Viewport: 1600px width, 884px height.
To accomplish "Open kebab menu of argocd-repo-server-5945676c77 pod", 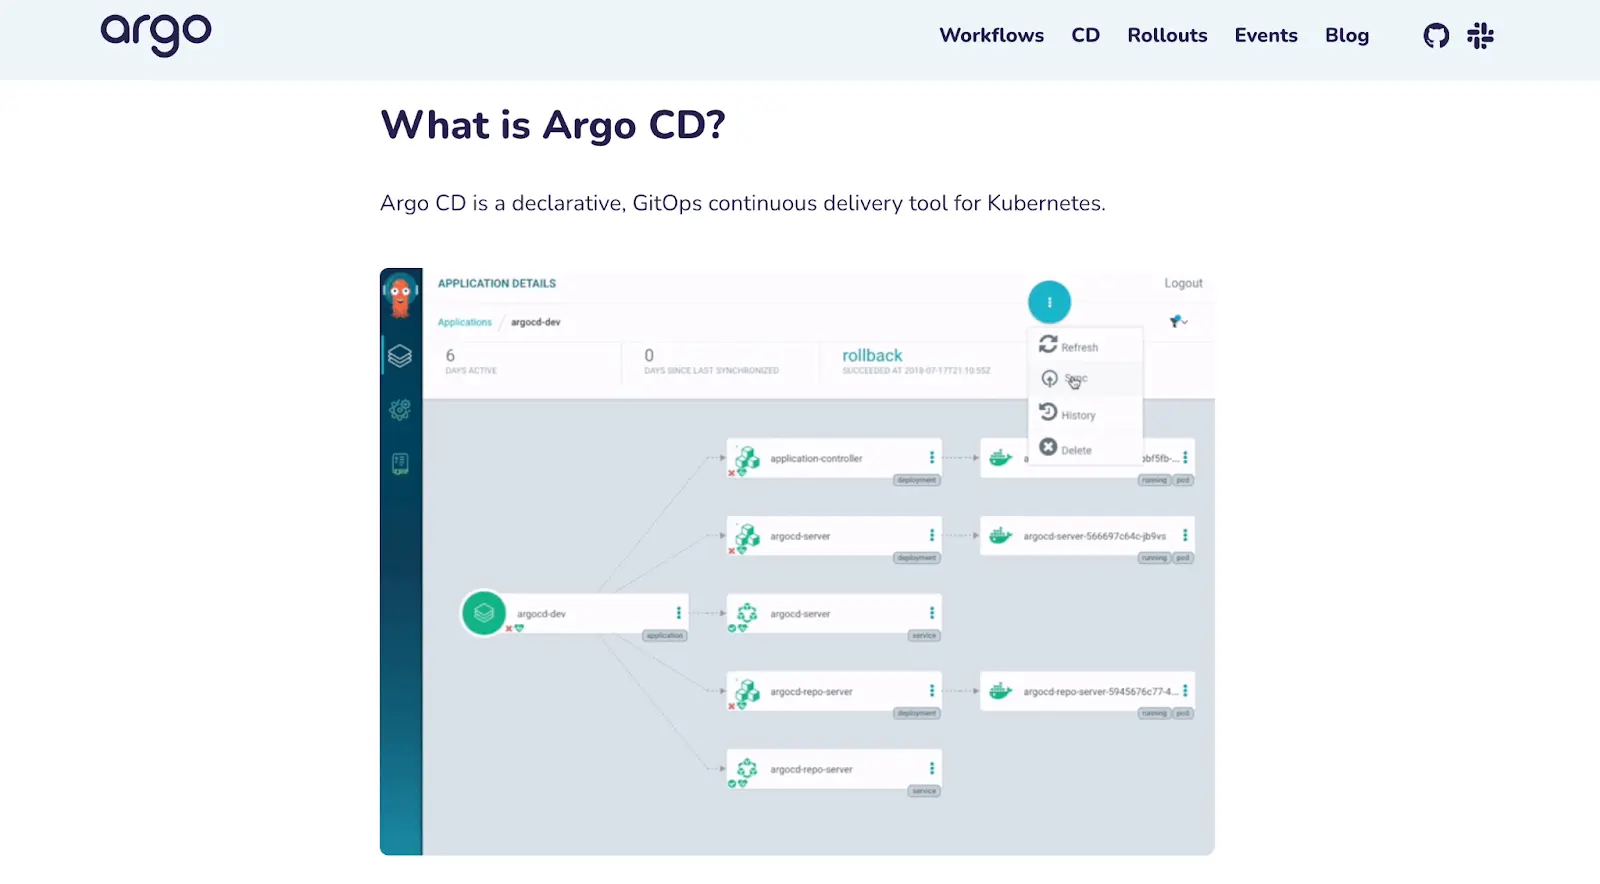I will pyautogui.click(x=1185, y=690).
